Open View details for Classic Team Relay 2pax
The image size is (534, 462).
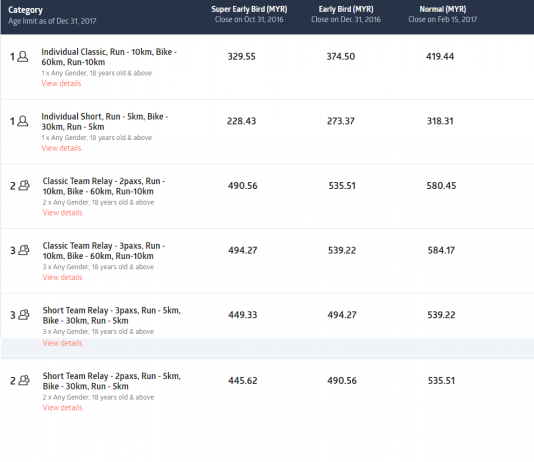pos(62,213)
